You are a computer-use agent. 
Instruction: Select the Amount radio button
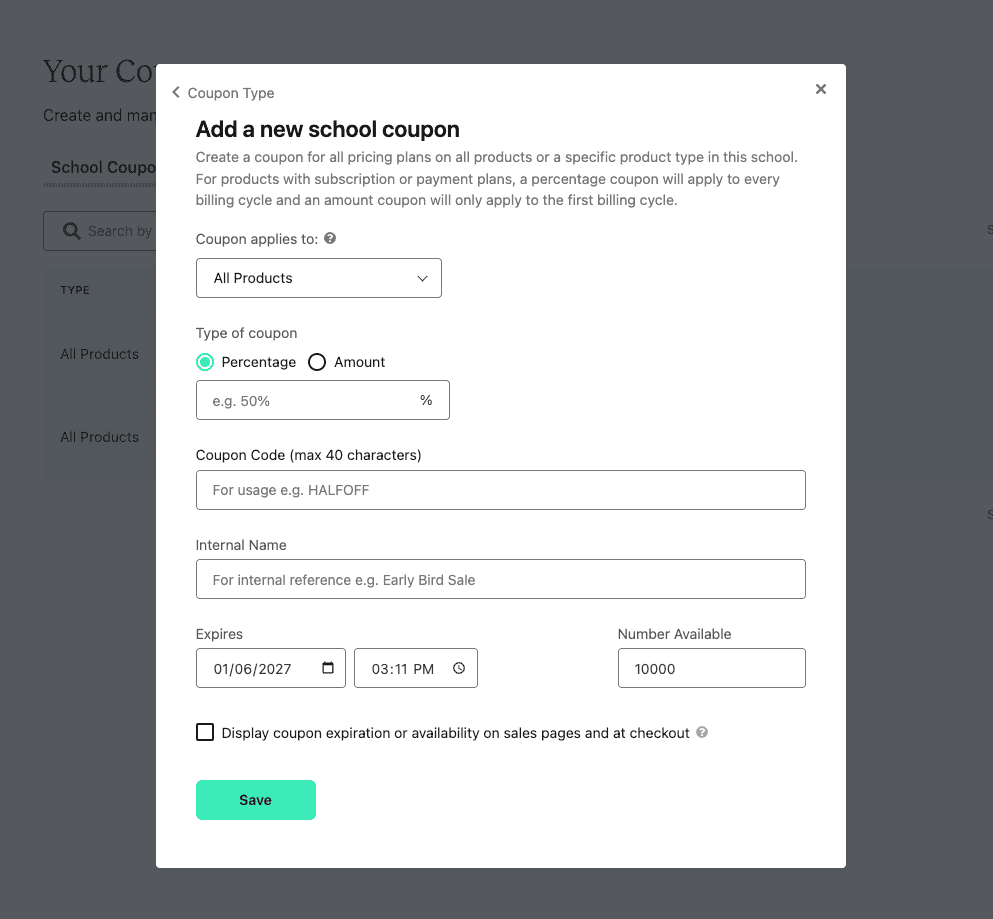[x=317, y=362]
